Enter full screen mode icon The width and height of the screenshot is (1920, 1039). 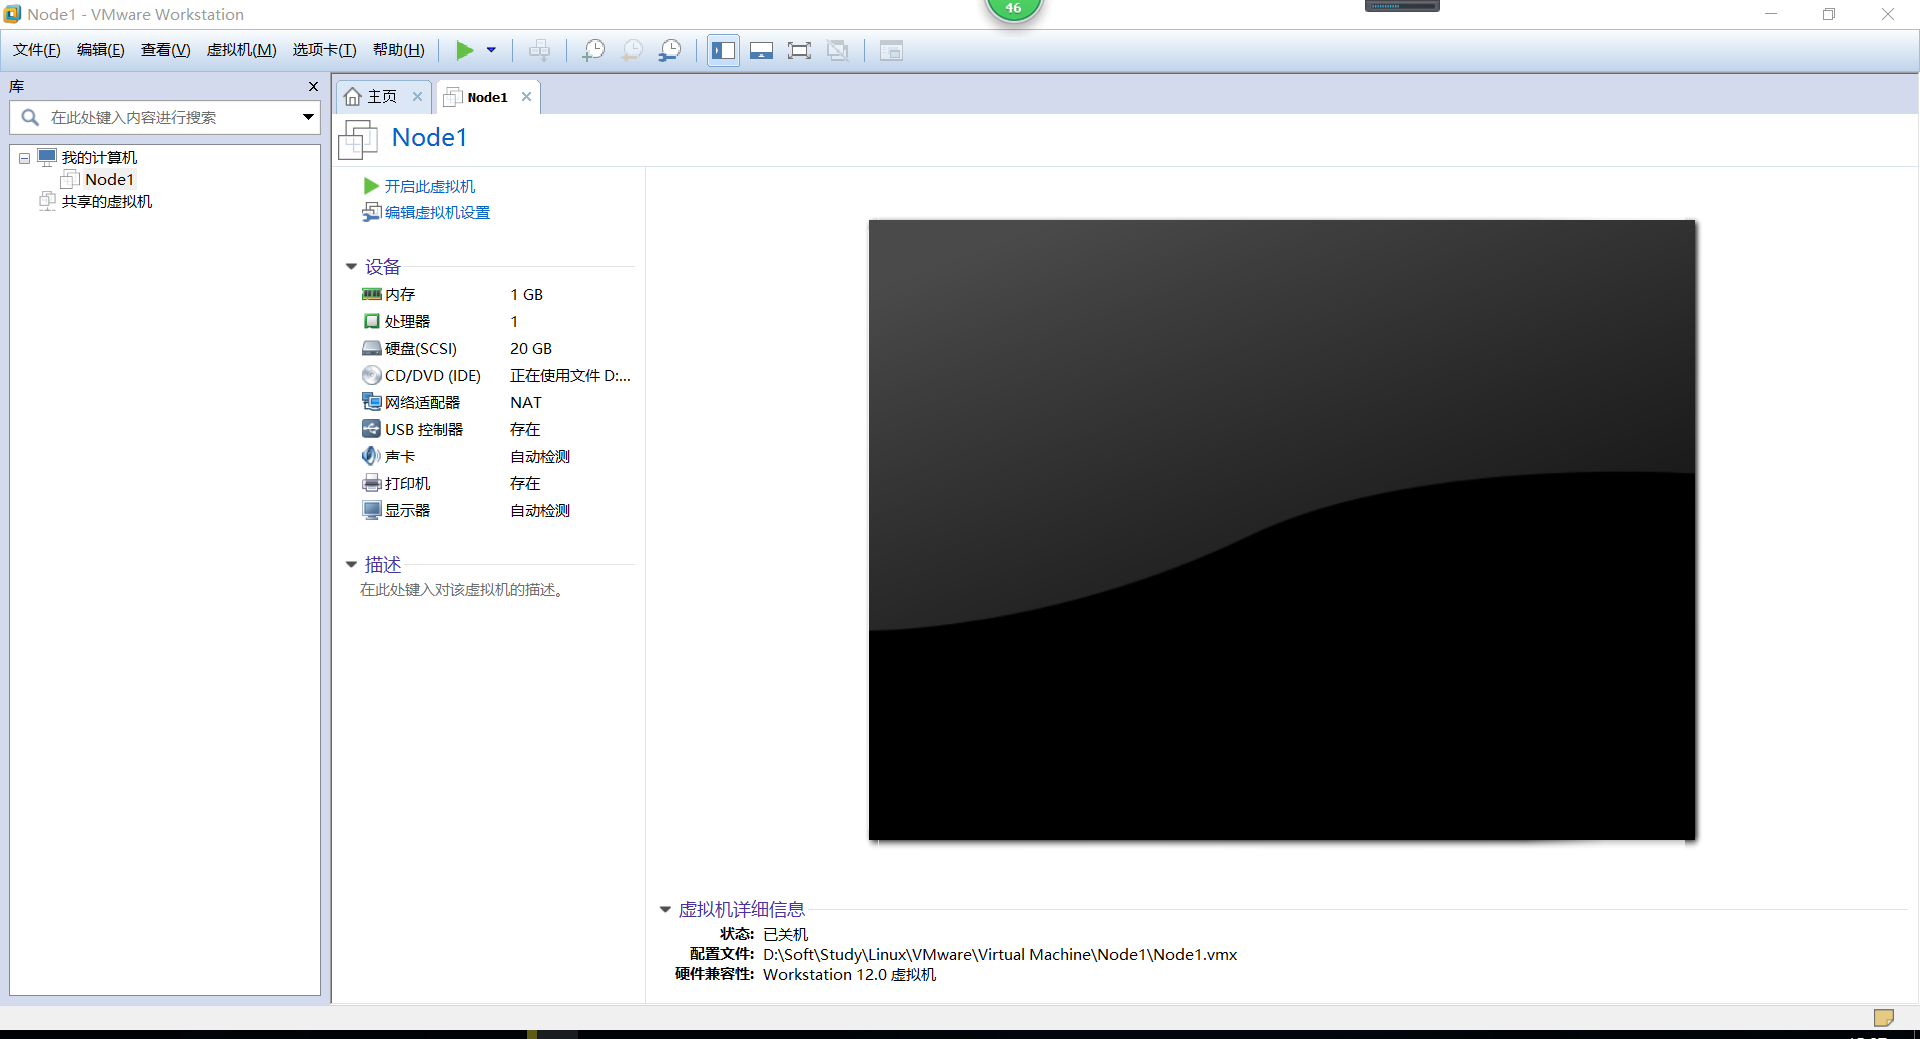[799, 50]
